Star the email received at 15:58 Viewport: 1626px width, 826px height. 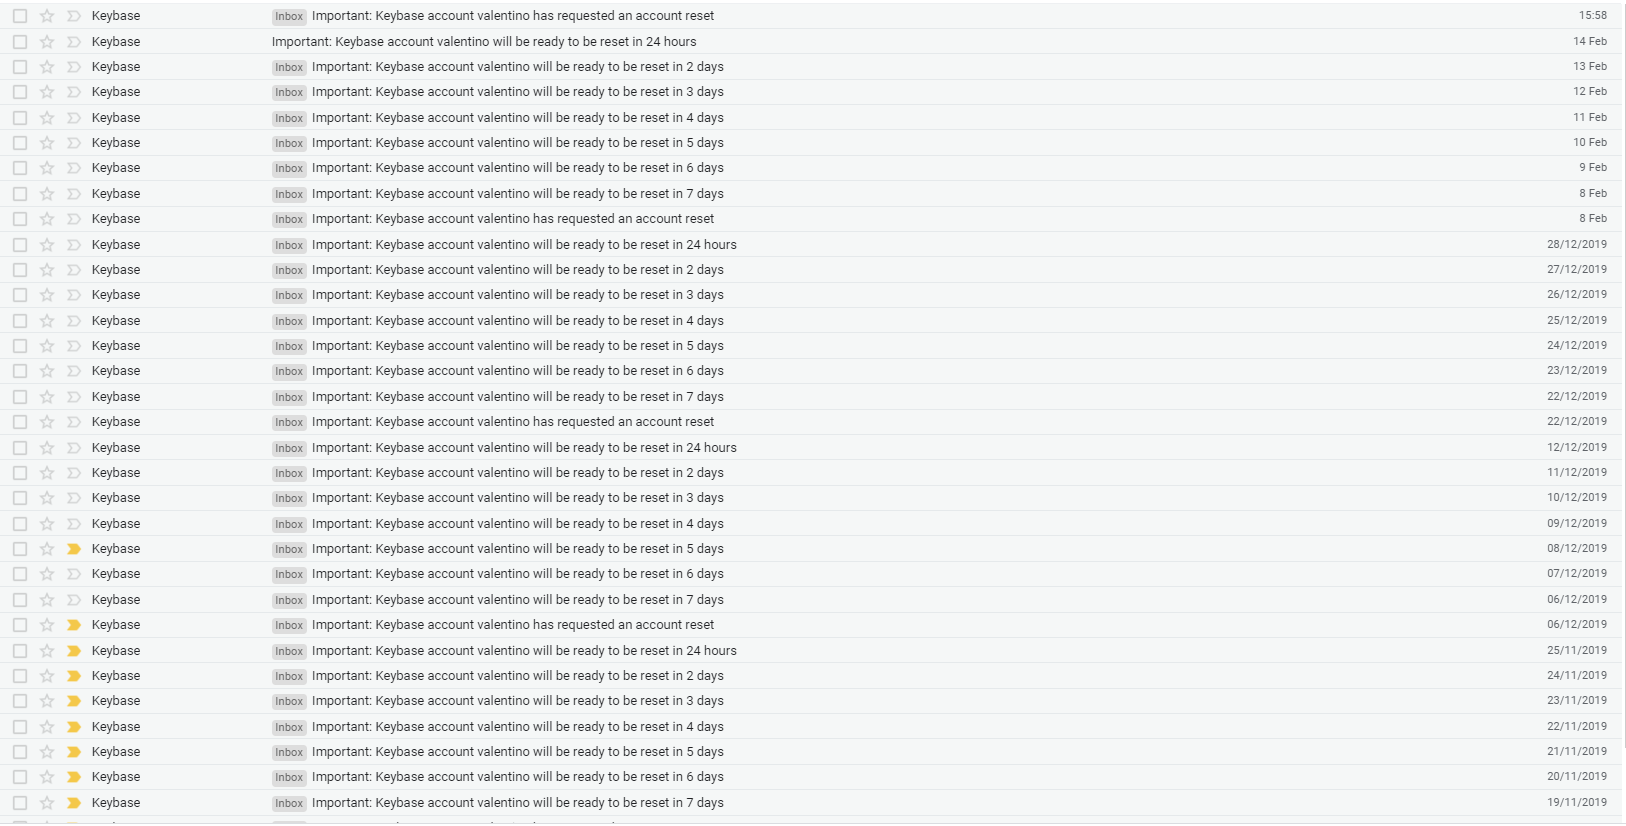(x=46, y=15)
